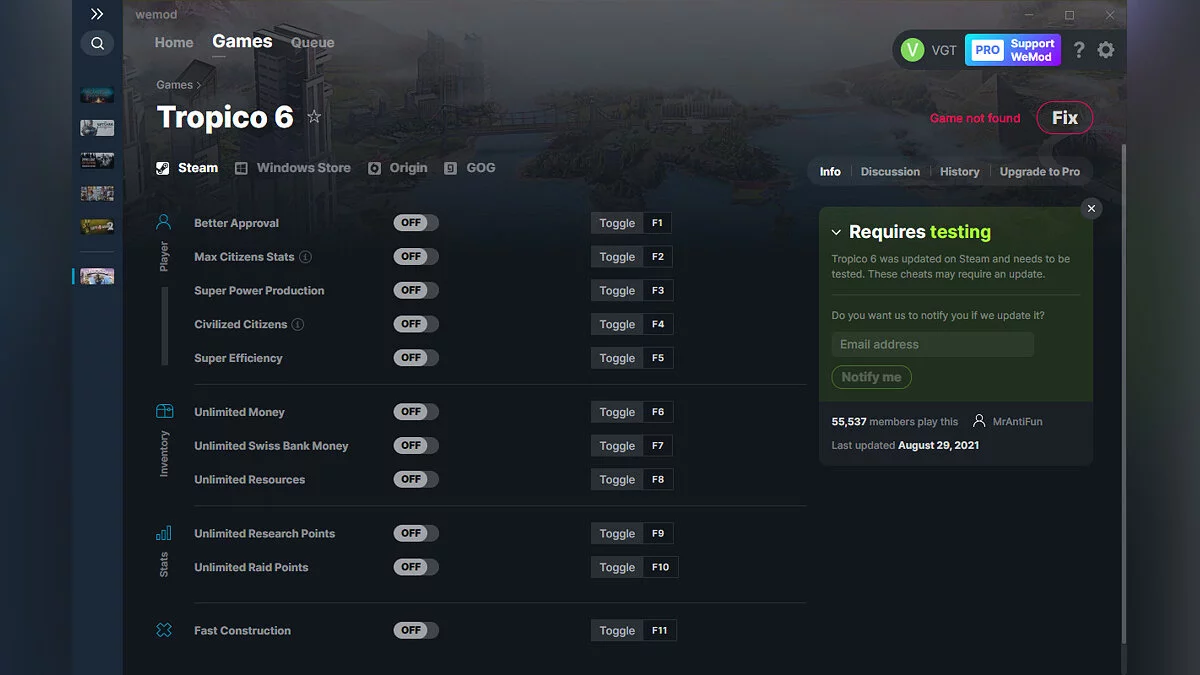Click PRO Support WeMod button
The width and height of the screenshot is (1200, 675).
click(1013, 50)
